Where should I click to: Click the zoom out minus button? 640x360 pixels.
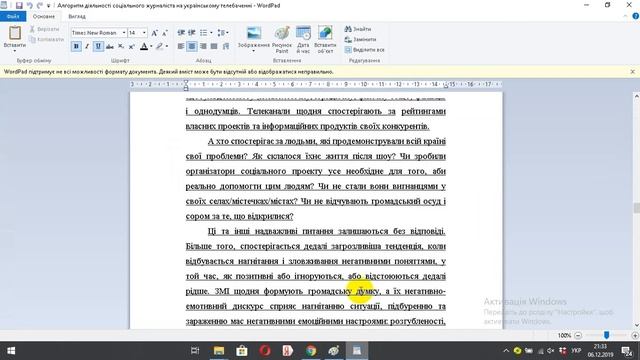pos(578,336)
